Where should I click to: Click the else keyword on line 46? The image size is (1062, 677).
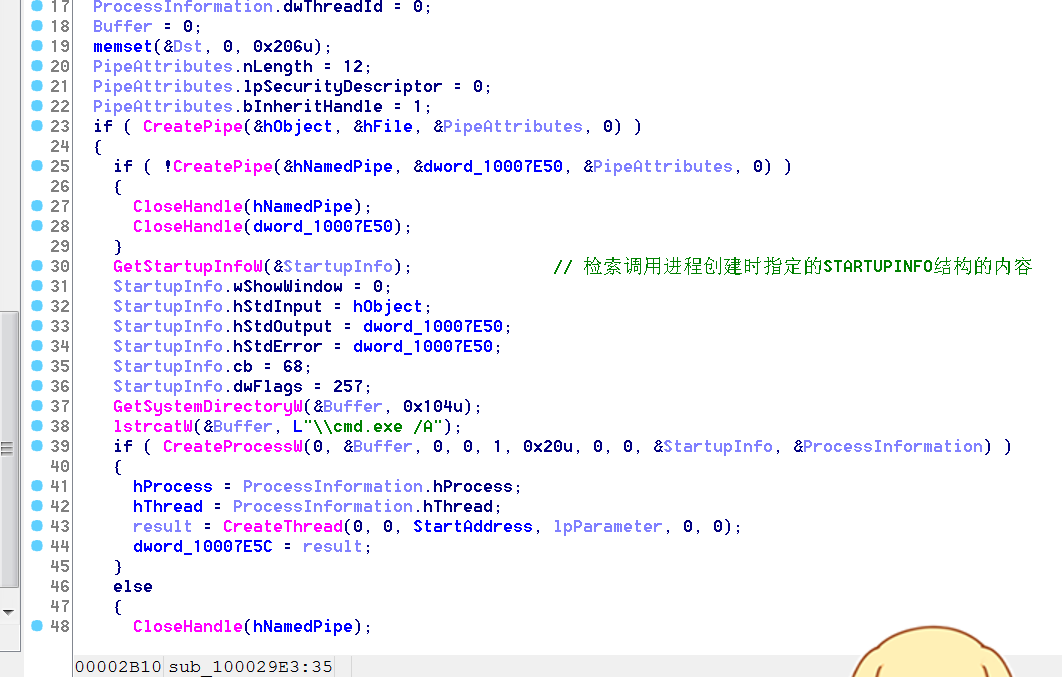133,587
